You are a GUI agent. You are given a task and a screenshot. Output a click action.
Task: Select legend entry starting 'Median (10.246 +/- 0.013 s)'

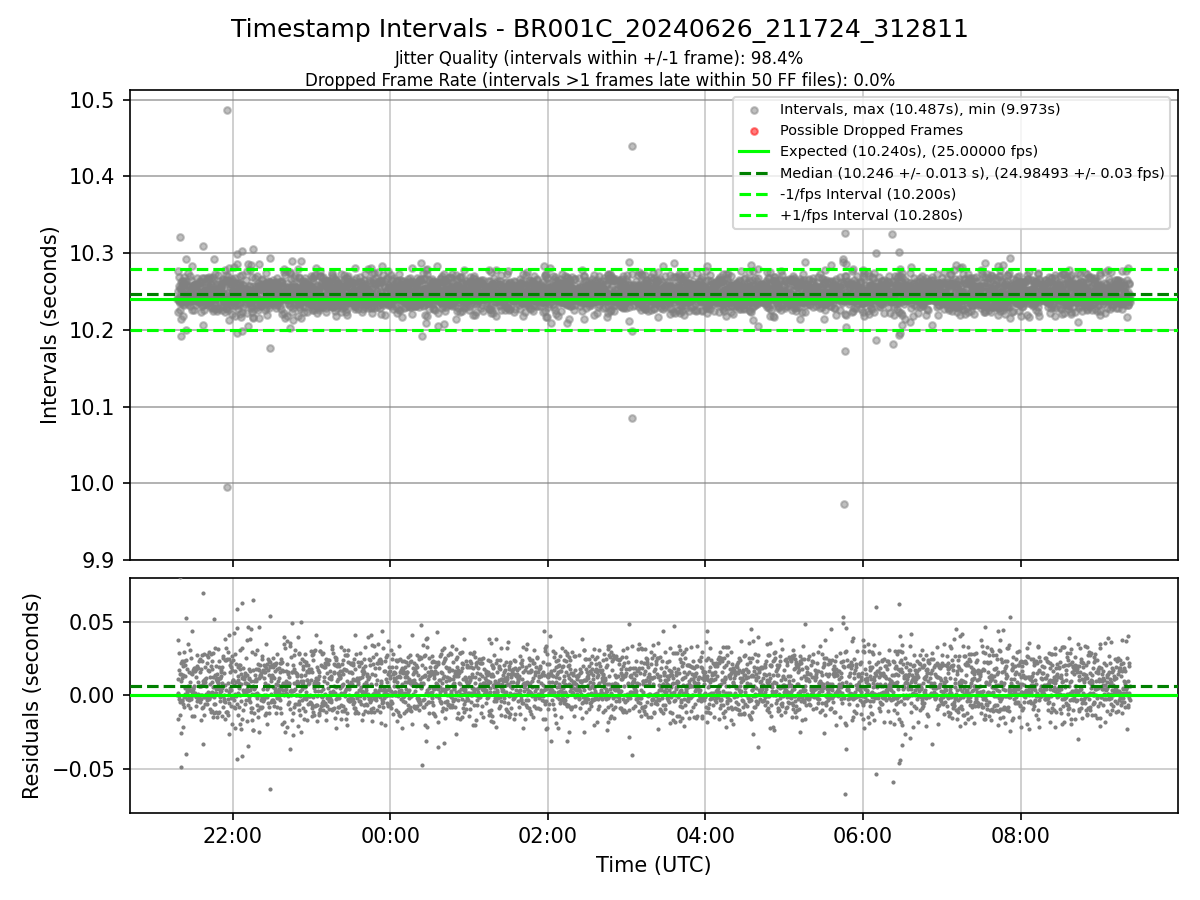[x=972, y=173]
